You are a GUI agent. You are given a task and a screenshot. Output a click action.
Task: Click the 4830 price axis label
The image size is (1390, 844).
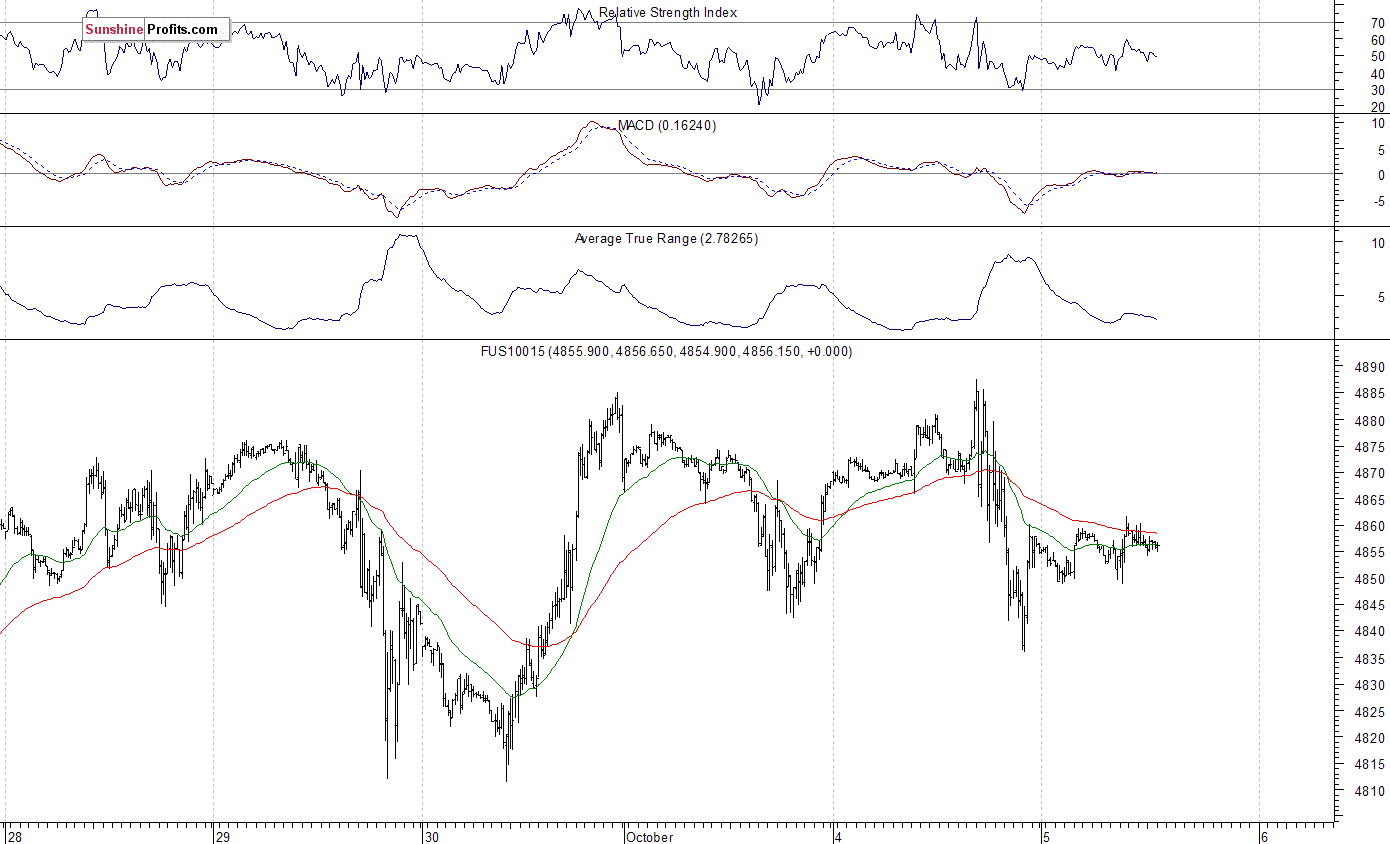(x=1369, y=685)
